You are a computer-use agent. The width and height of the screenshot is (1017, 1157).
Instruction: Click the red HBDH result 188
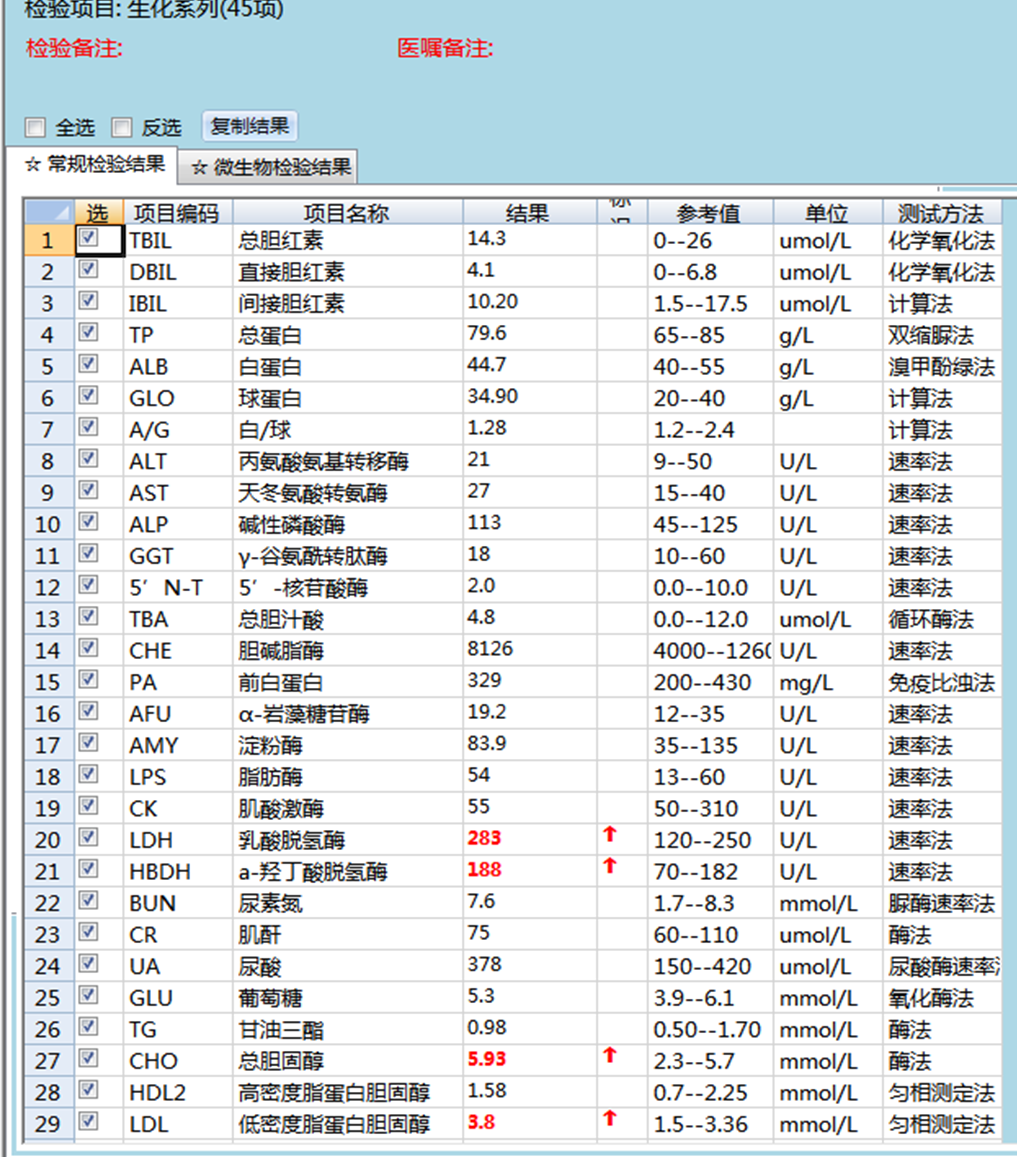click(x=484, y=870)
